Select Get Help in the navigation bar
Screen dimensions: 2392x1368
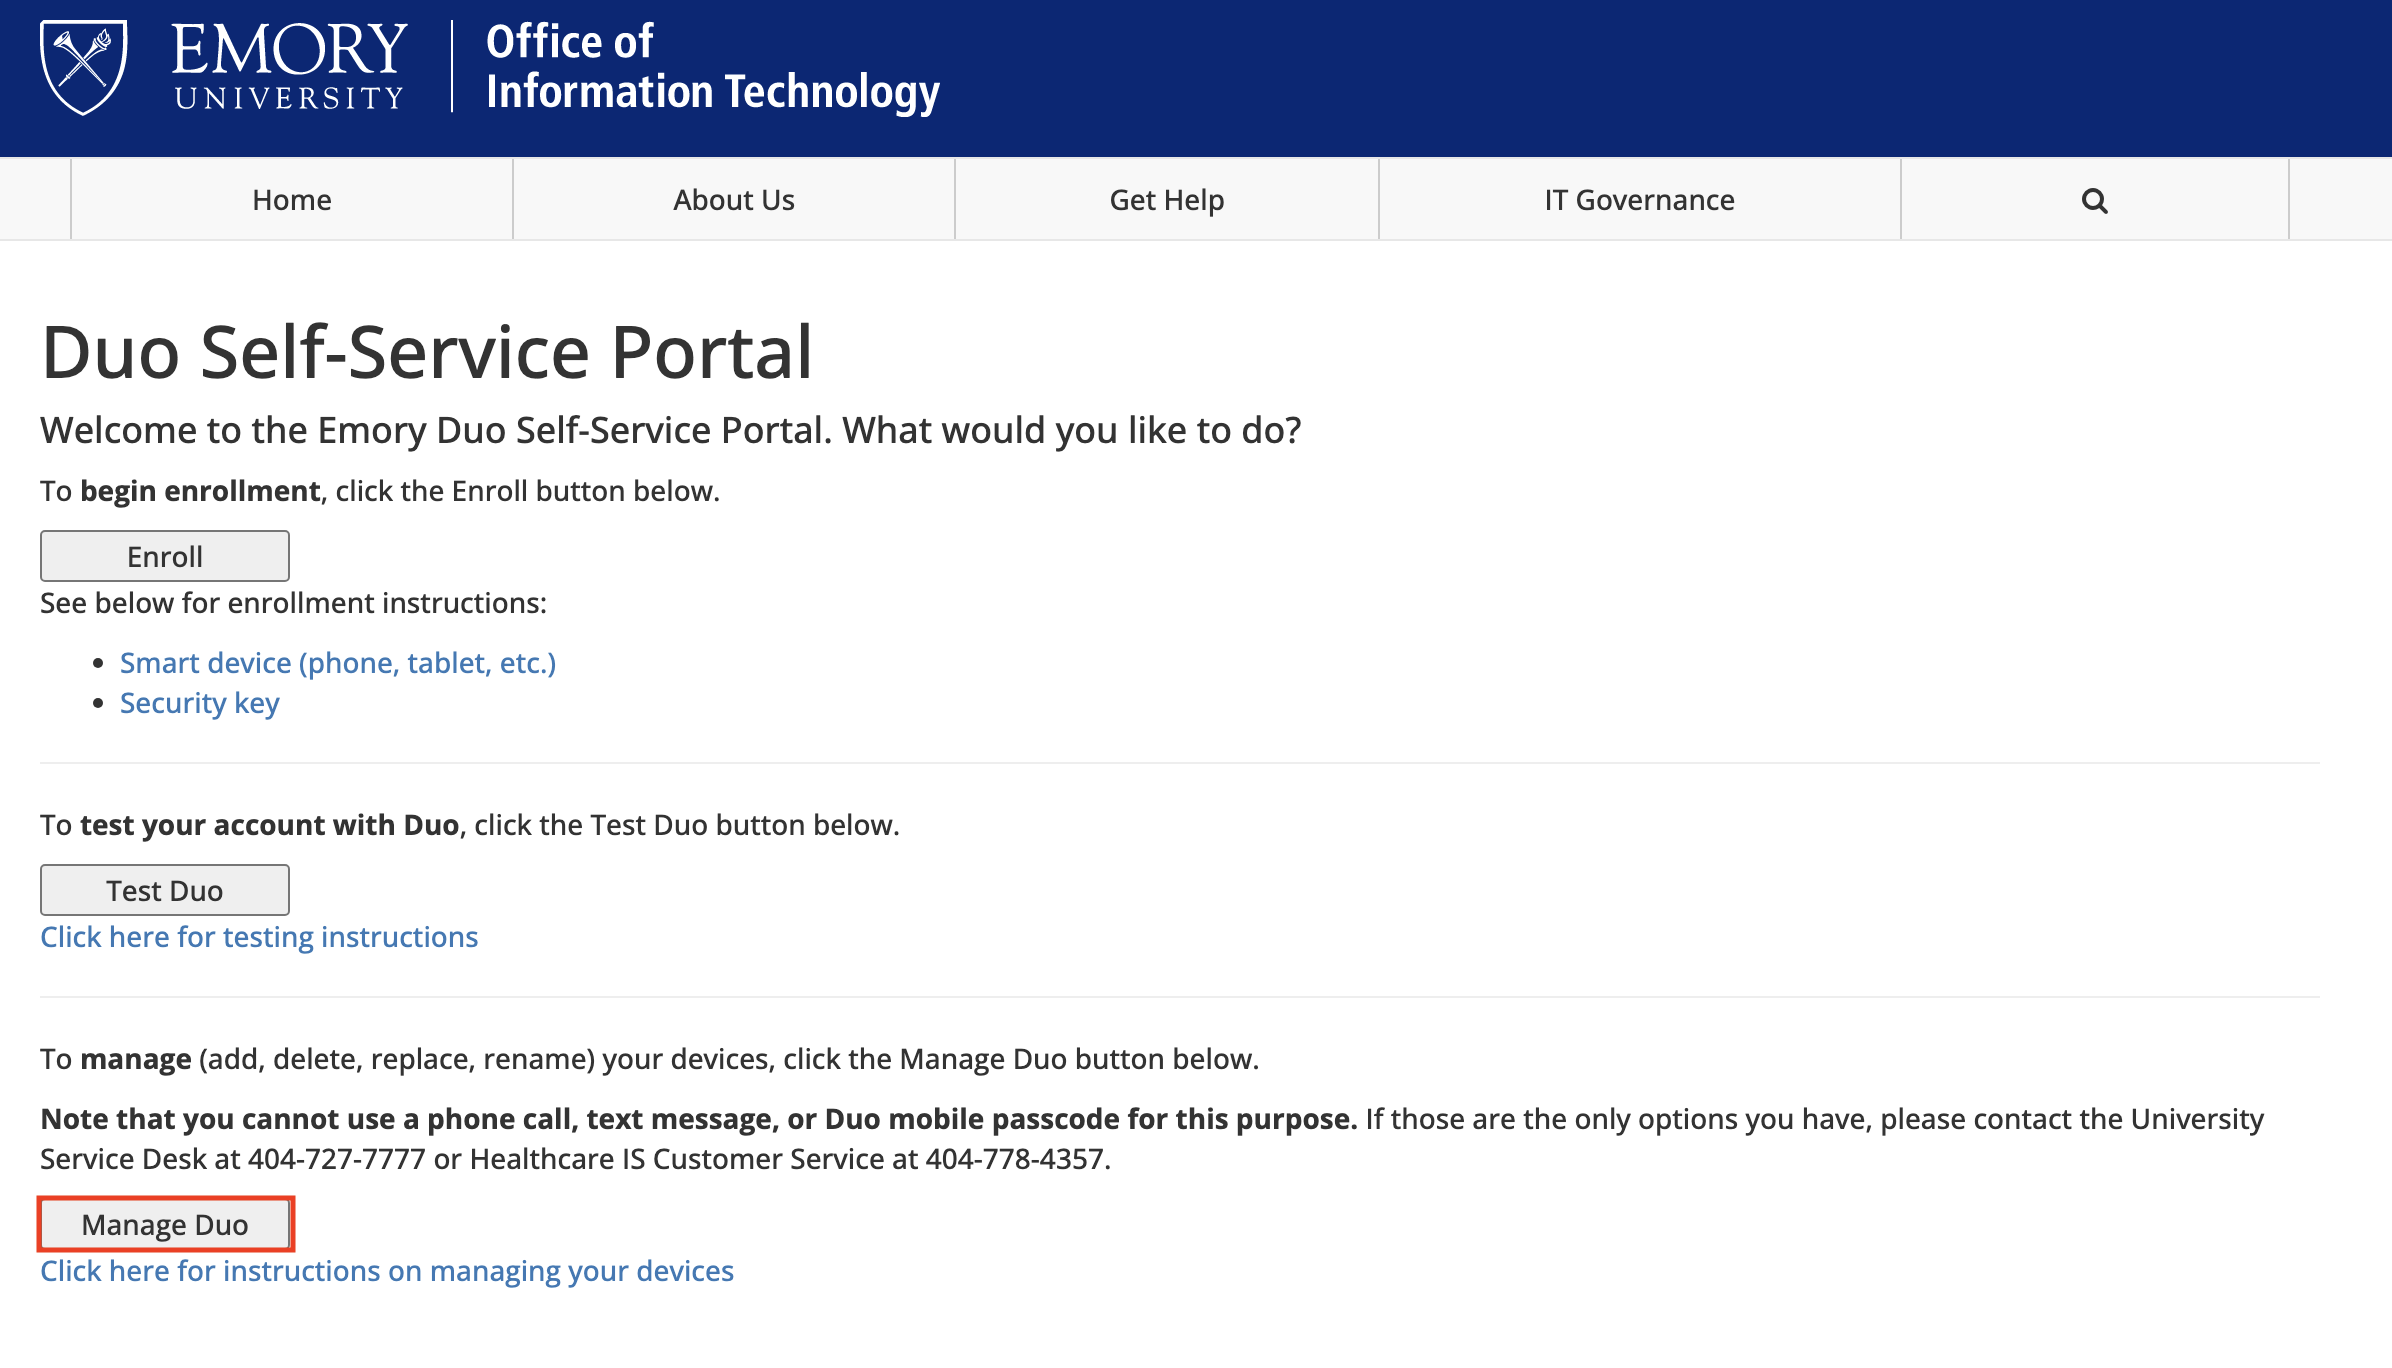click(1167, 200)
